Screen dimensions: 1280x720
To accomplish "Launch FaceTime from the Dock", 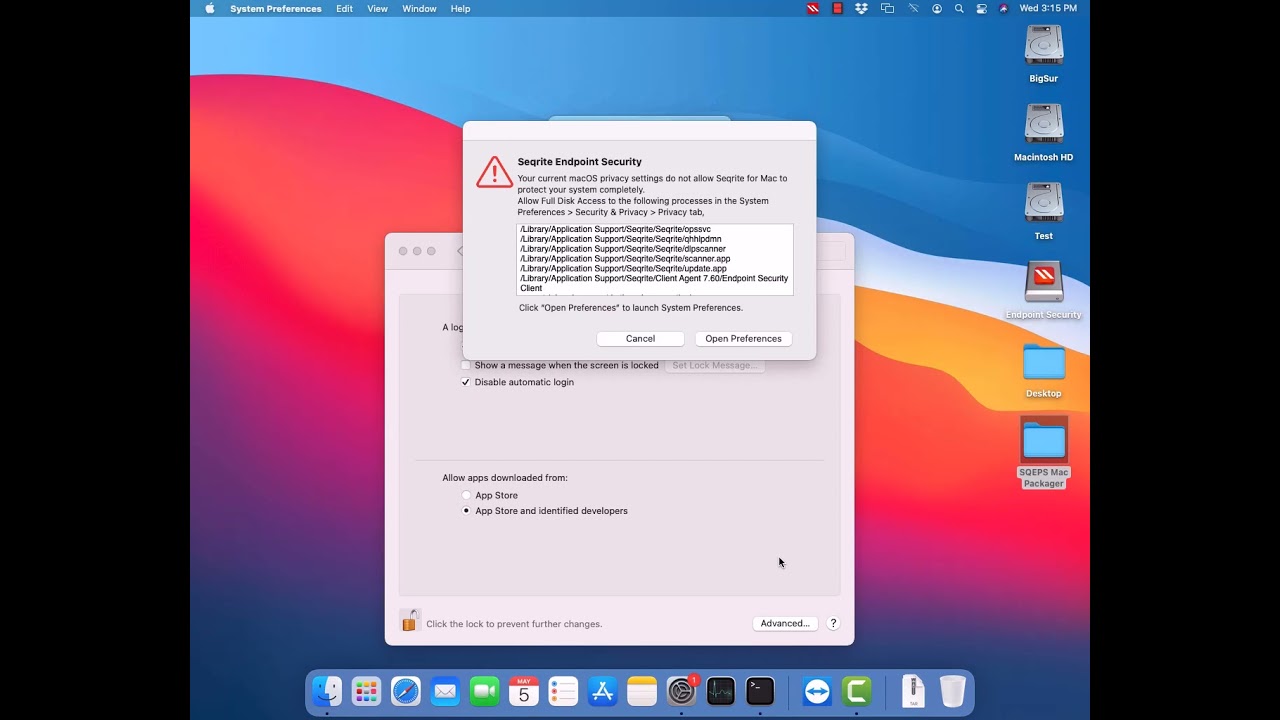I will [485, 691].
